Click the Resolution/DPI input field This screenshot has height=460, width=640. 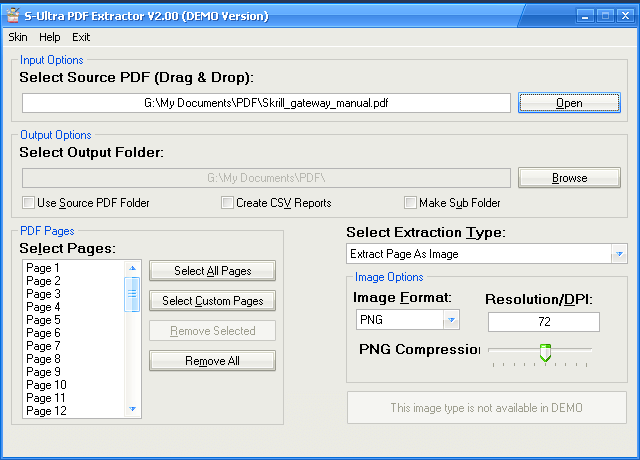543,321
